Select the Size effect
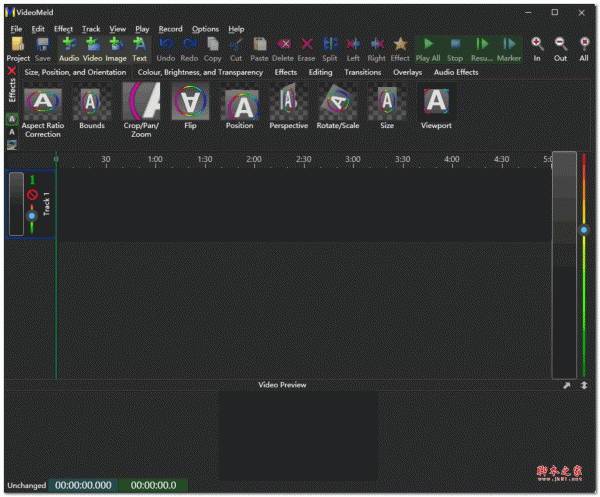 [387, 106]
